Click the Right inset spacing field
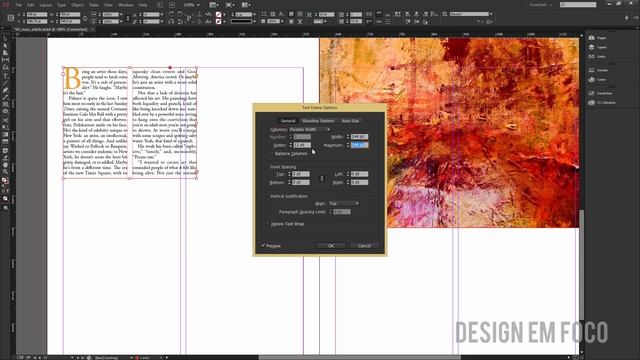Screen dimensions: 640x360 (360, 182)
